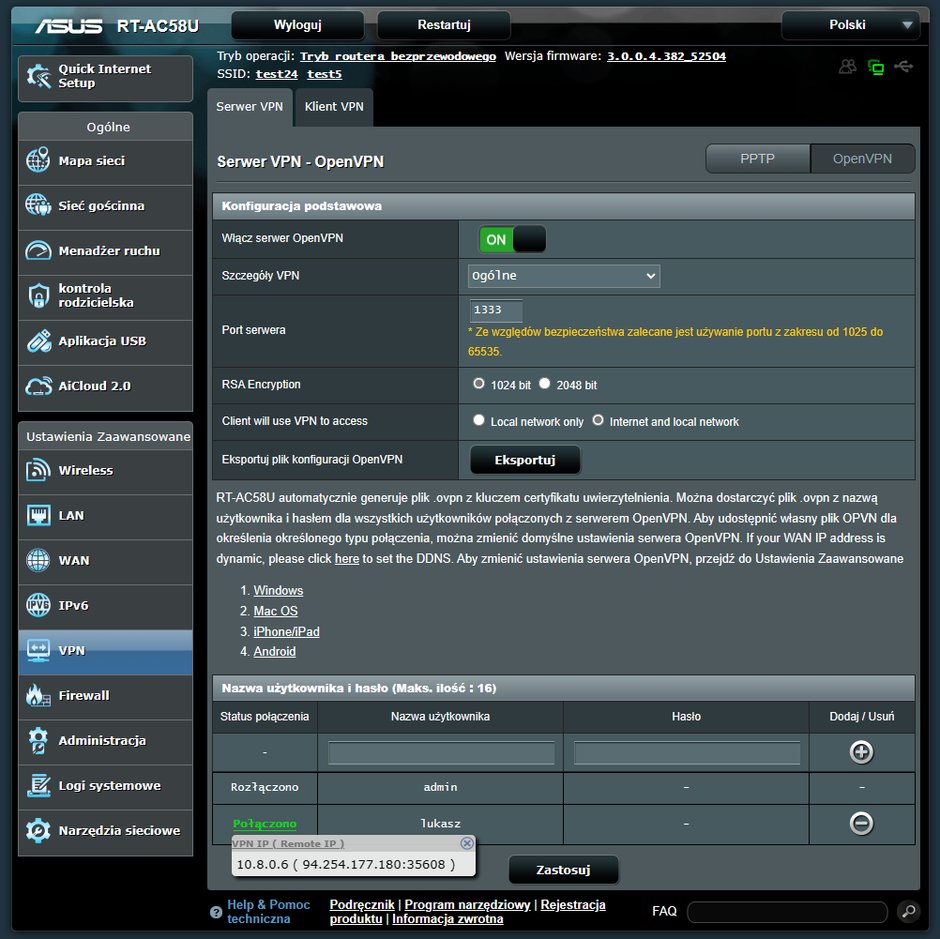Click into the Port serwera field

point(496,310)
